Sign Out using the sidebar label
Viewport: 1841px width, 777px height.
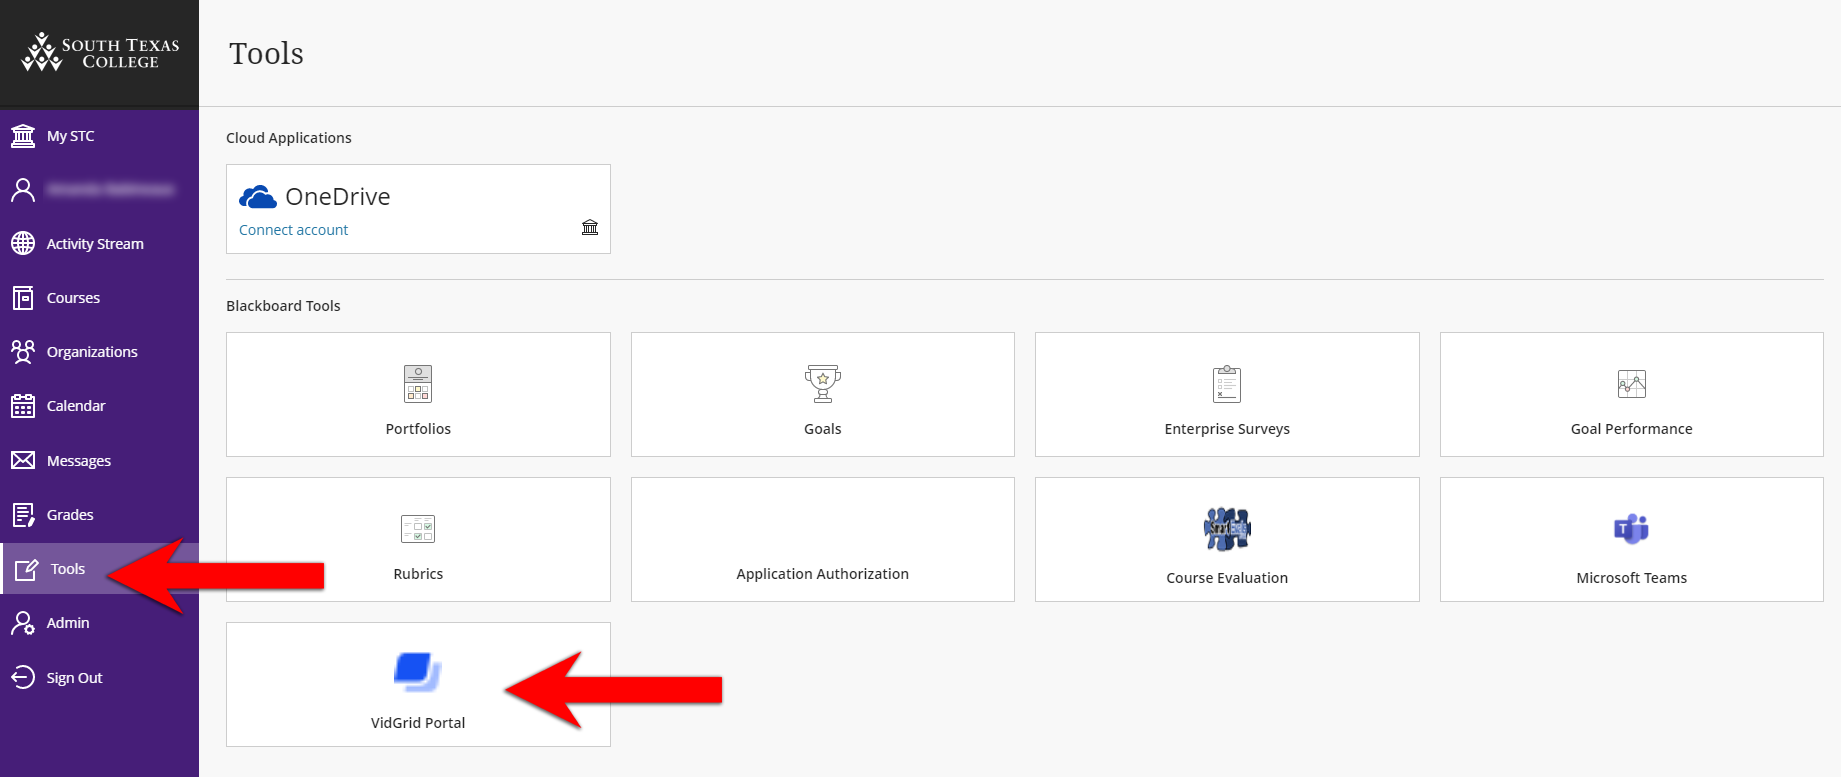point(75,678)
